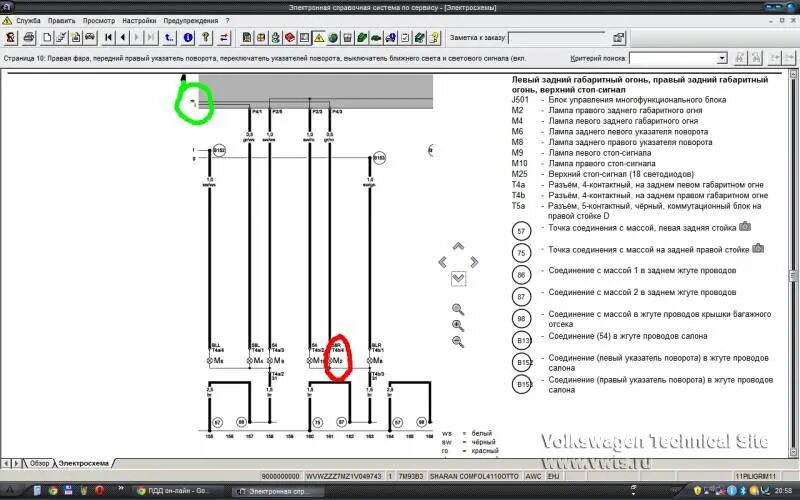
Task: Pan the wiring diagram down with the down arrow
Action: click(458, 279)
